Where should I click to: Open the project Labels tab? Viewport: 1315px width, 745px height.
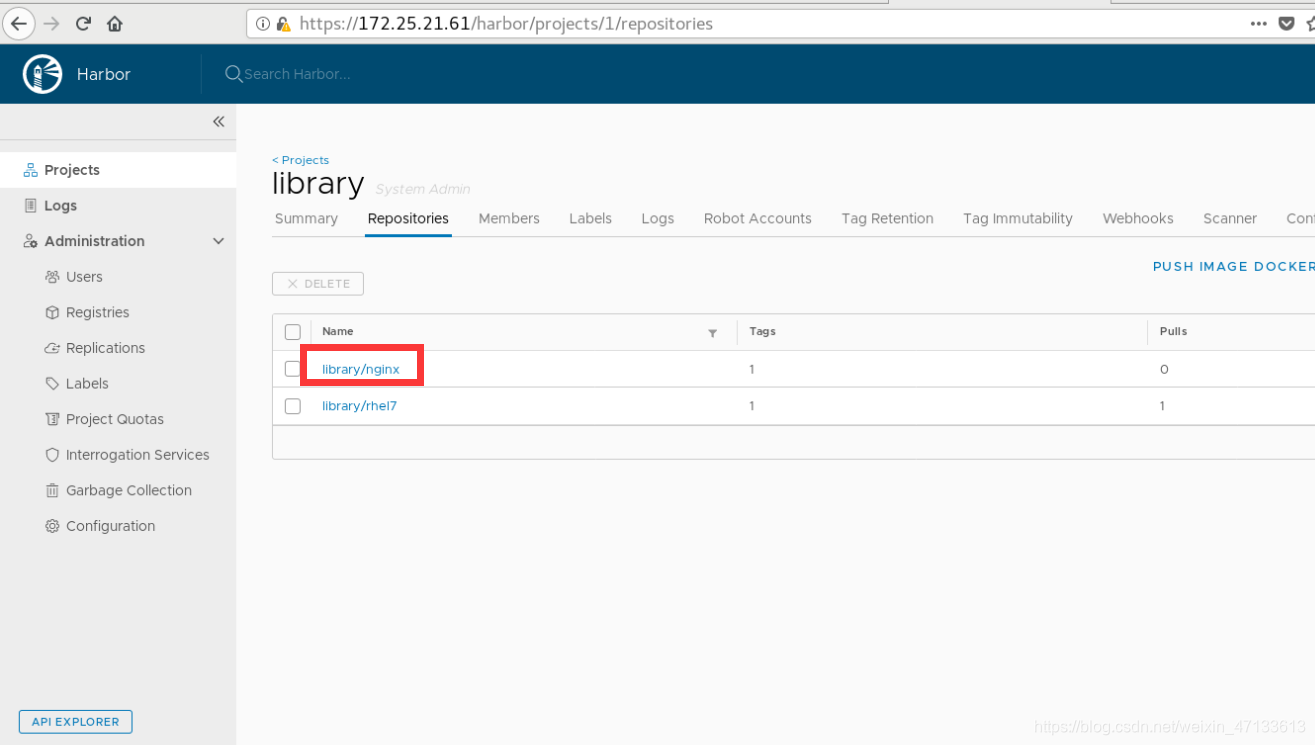click(590, 218)
